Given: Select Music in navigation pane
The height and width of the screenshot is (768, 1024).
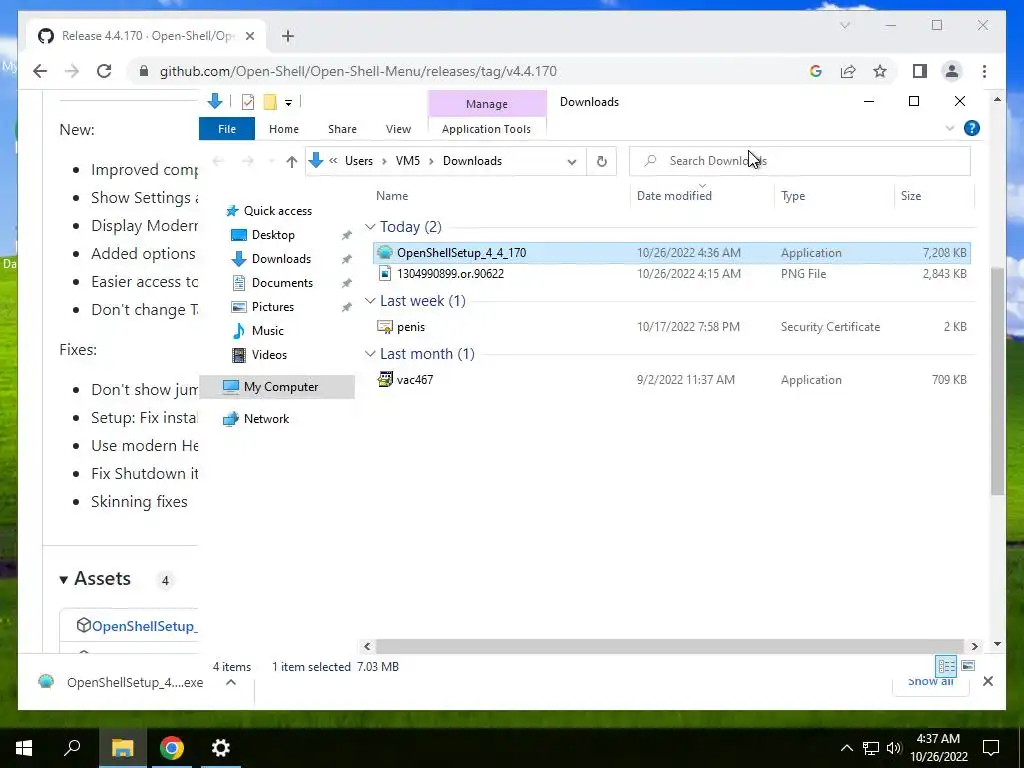Looking at the screenshot, I should pyautogui.click(x=267, y=330).
